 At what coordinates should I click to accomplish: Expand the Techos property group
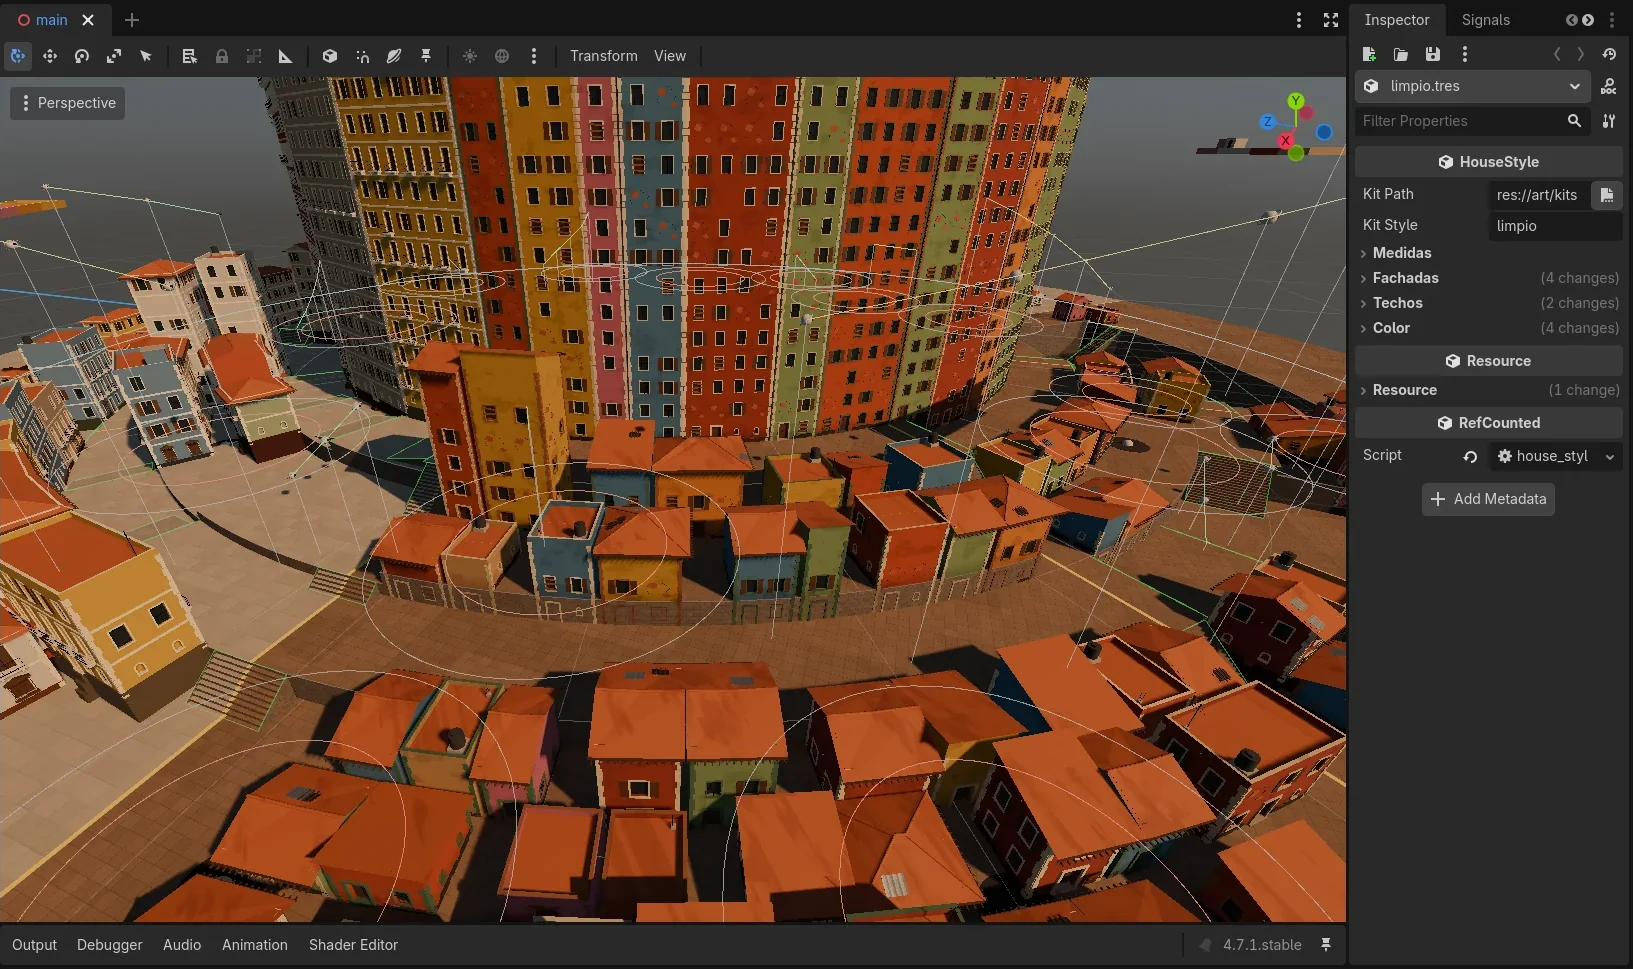1488,303
